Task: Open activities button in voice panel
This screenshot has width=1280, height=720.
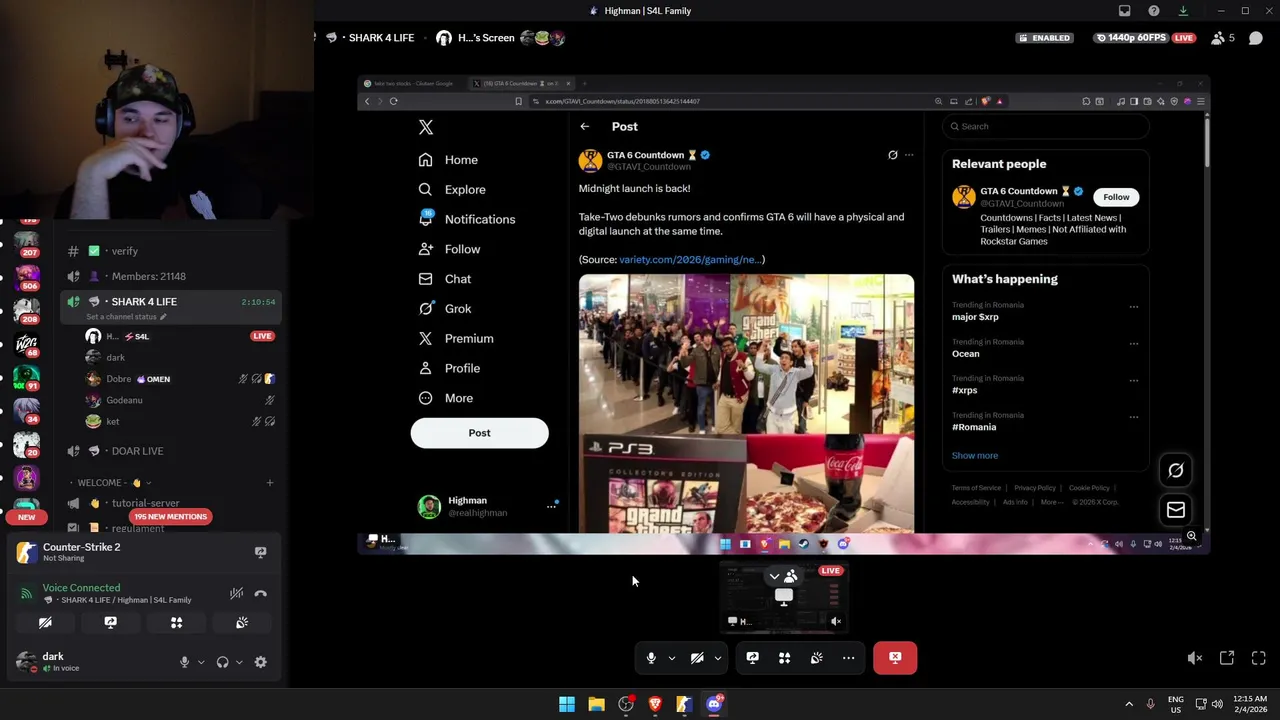Action: tap(176, 622)
